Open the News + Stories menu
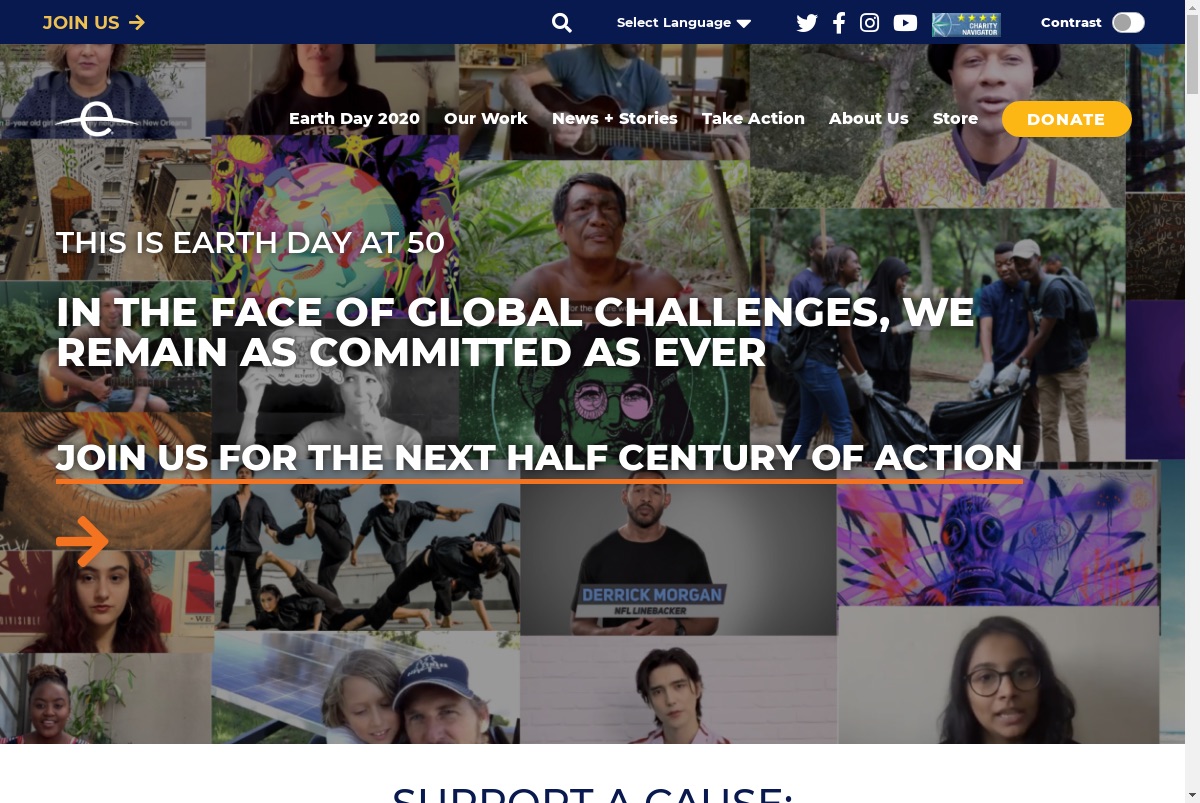Viewport: 1200px width, 803px height. tap(615, 118)
